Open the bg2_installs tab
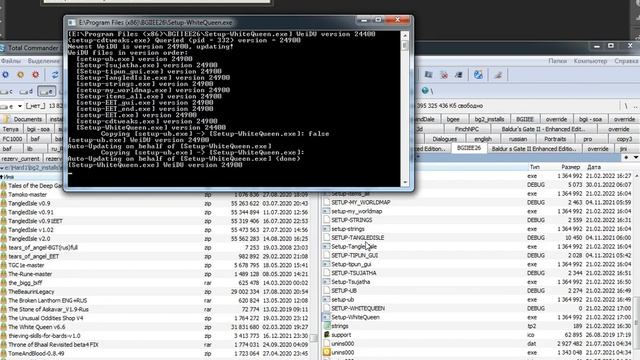640x360 pixels. click(x=489, y=119)
